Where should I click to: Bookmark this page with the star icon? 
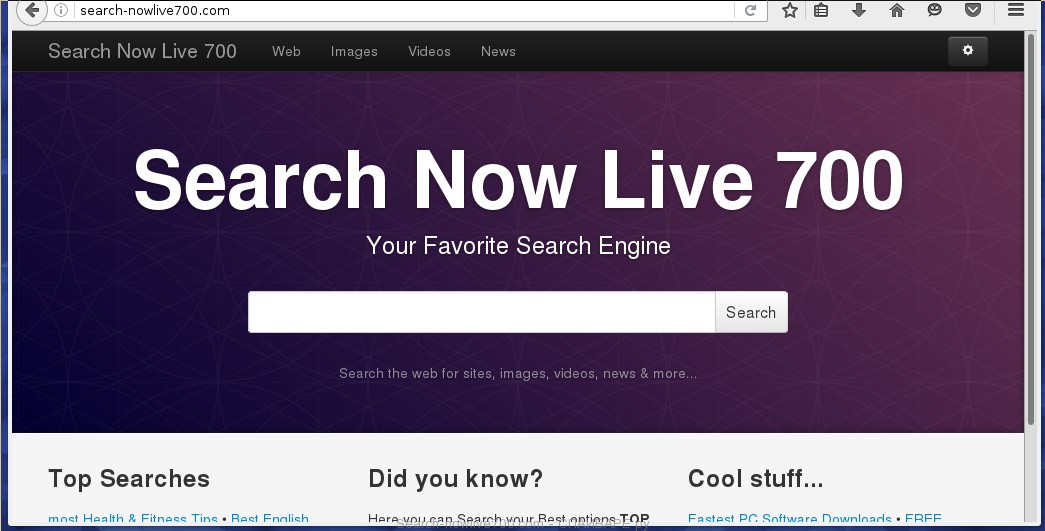coord(790,10)
